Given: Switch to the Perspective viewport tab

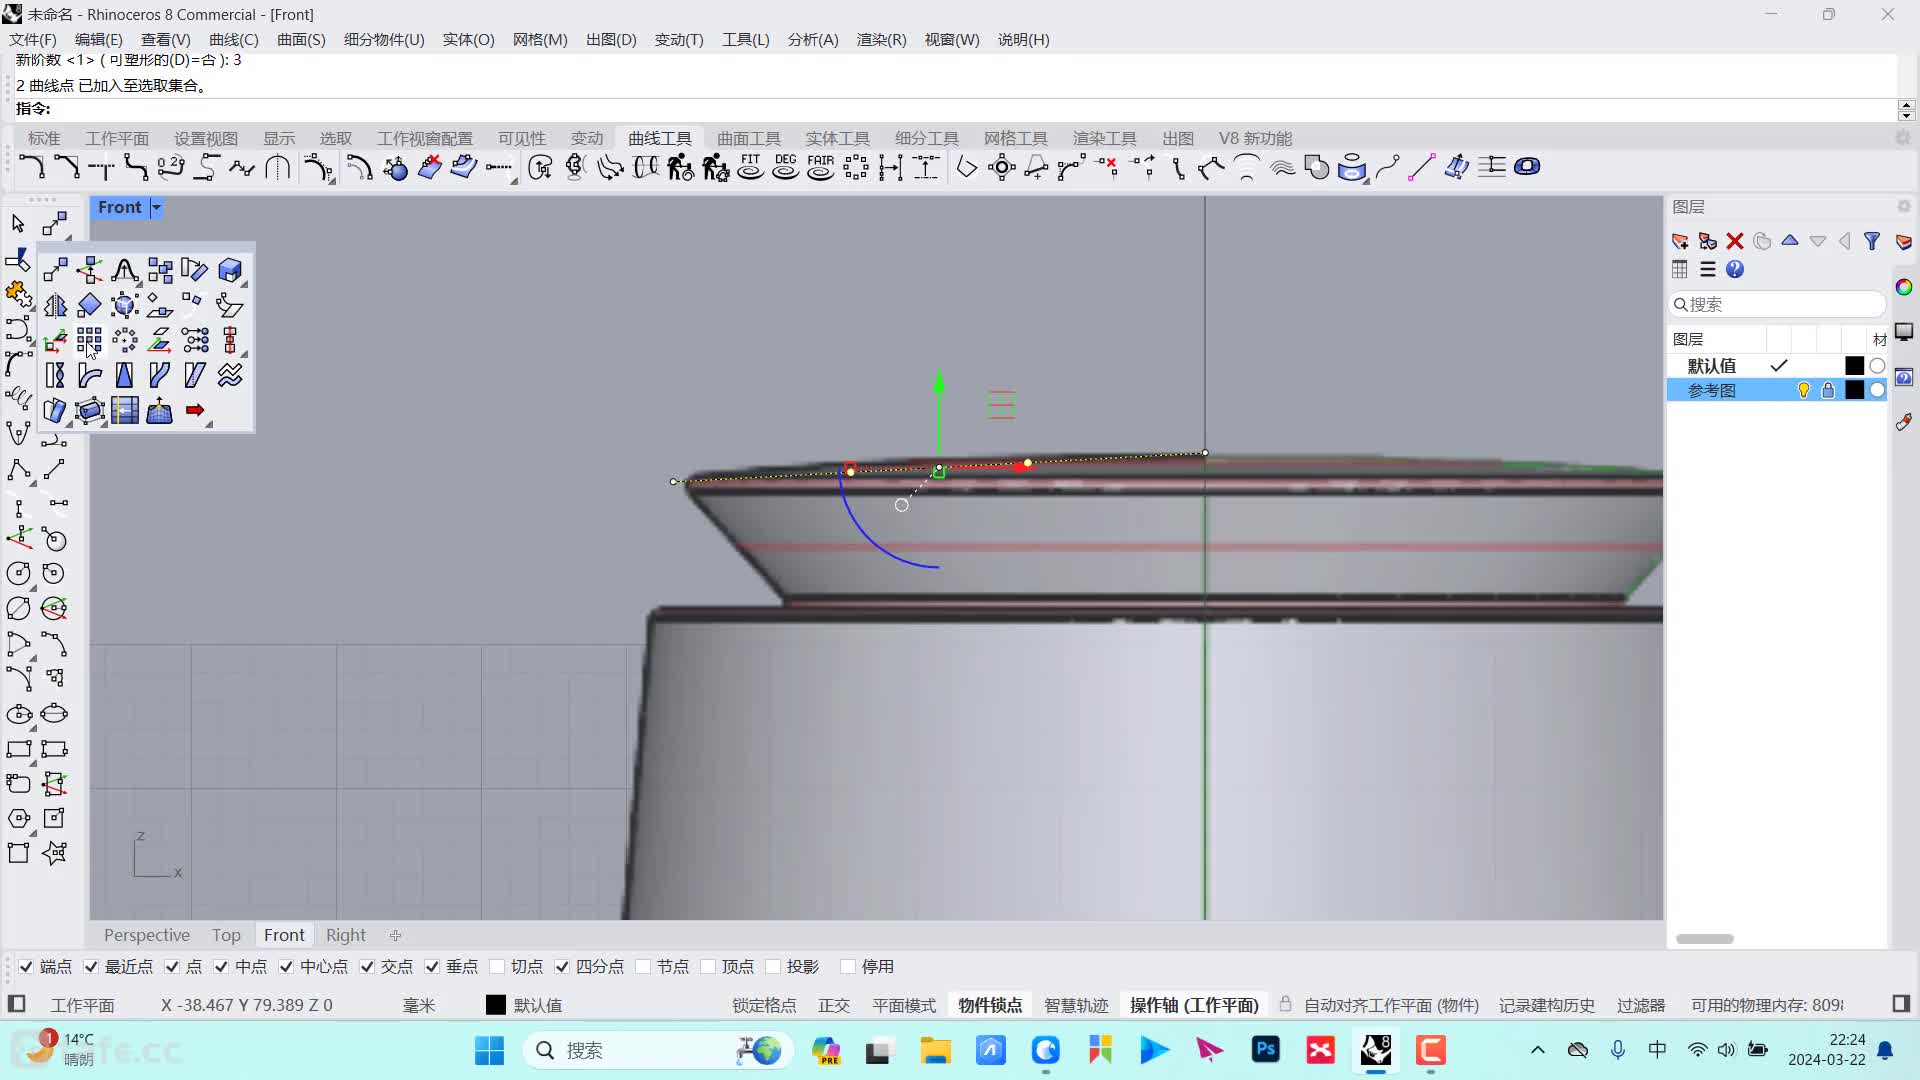Looking at the screenshot, I should (147, 935).
